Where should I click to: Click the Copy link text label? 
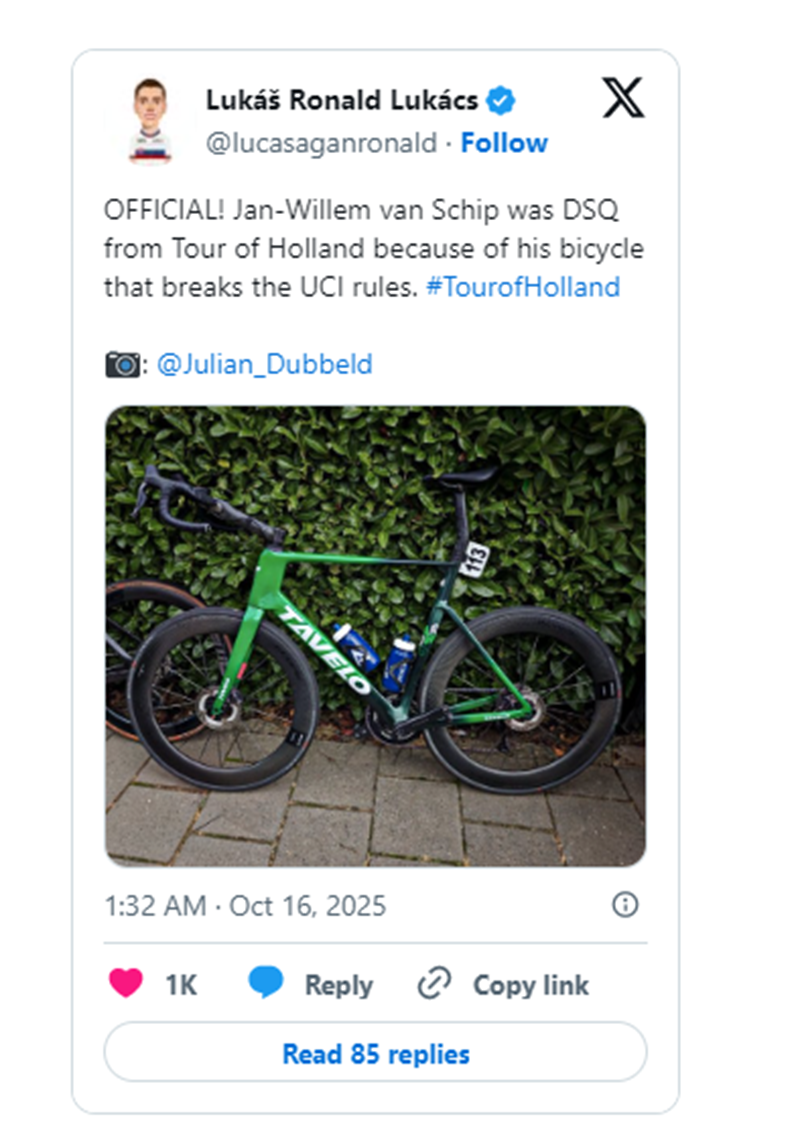point(531,985)
